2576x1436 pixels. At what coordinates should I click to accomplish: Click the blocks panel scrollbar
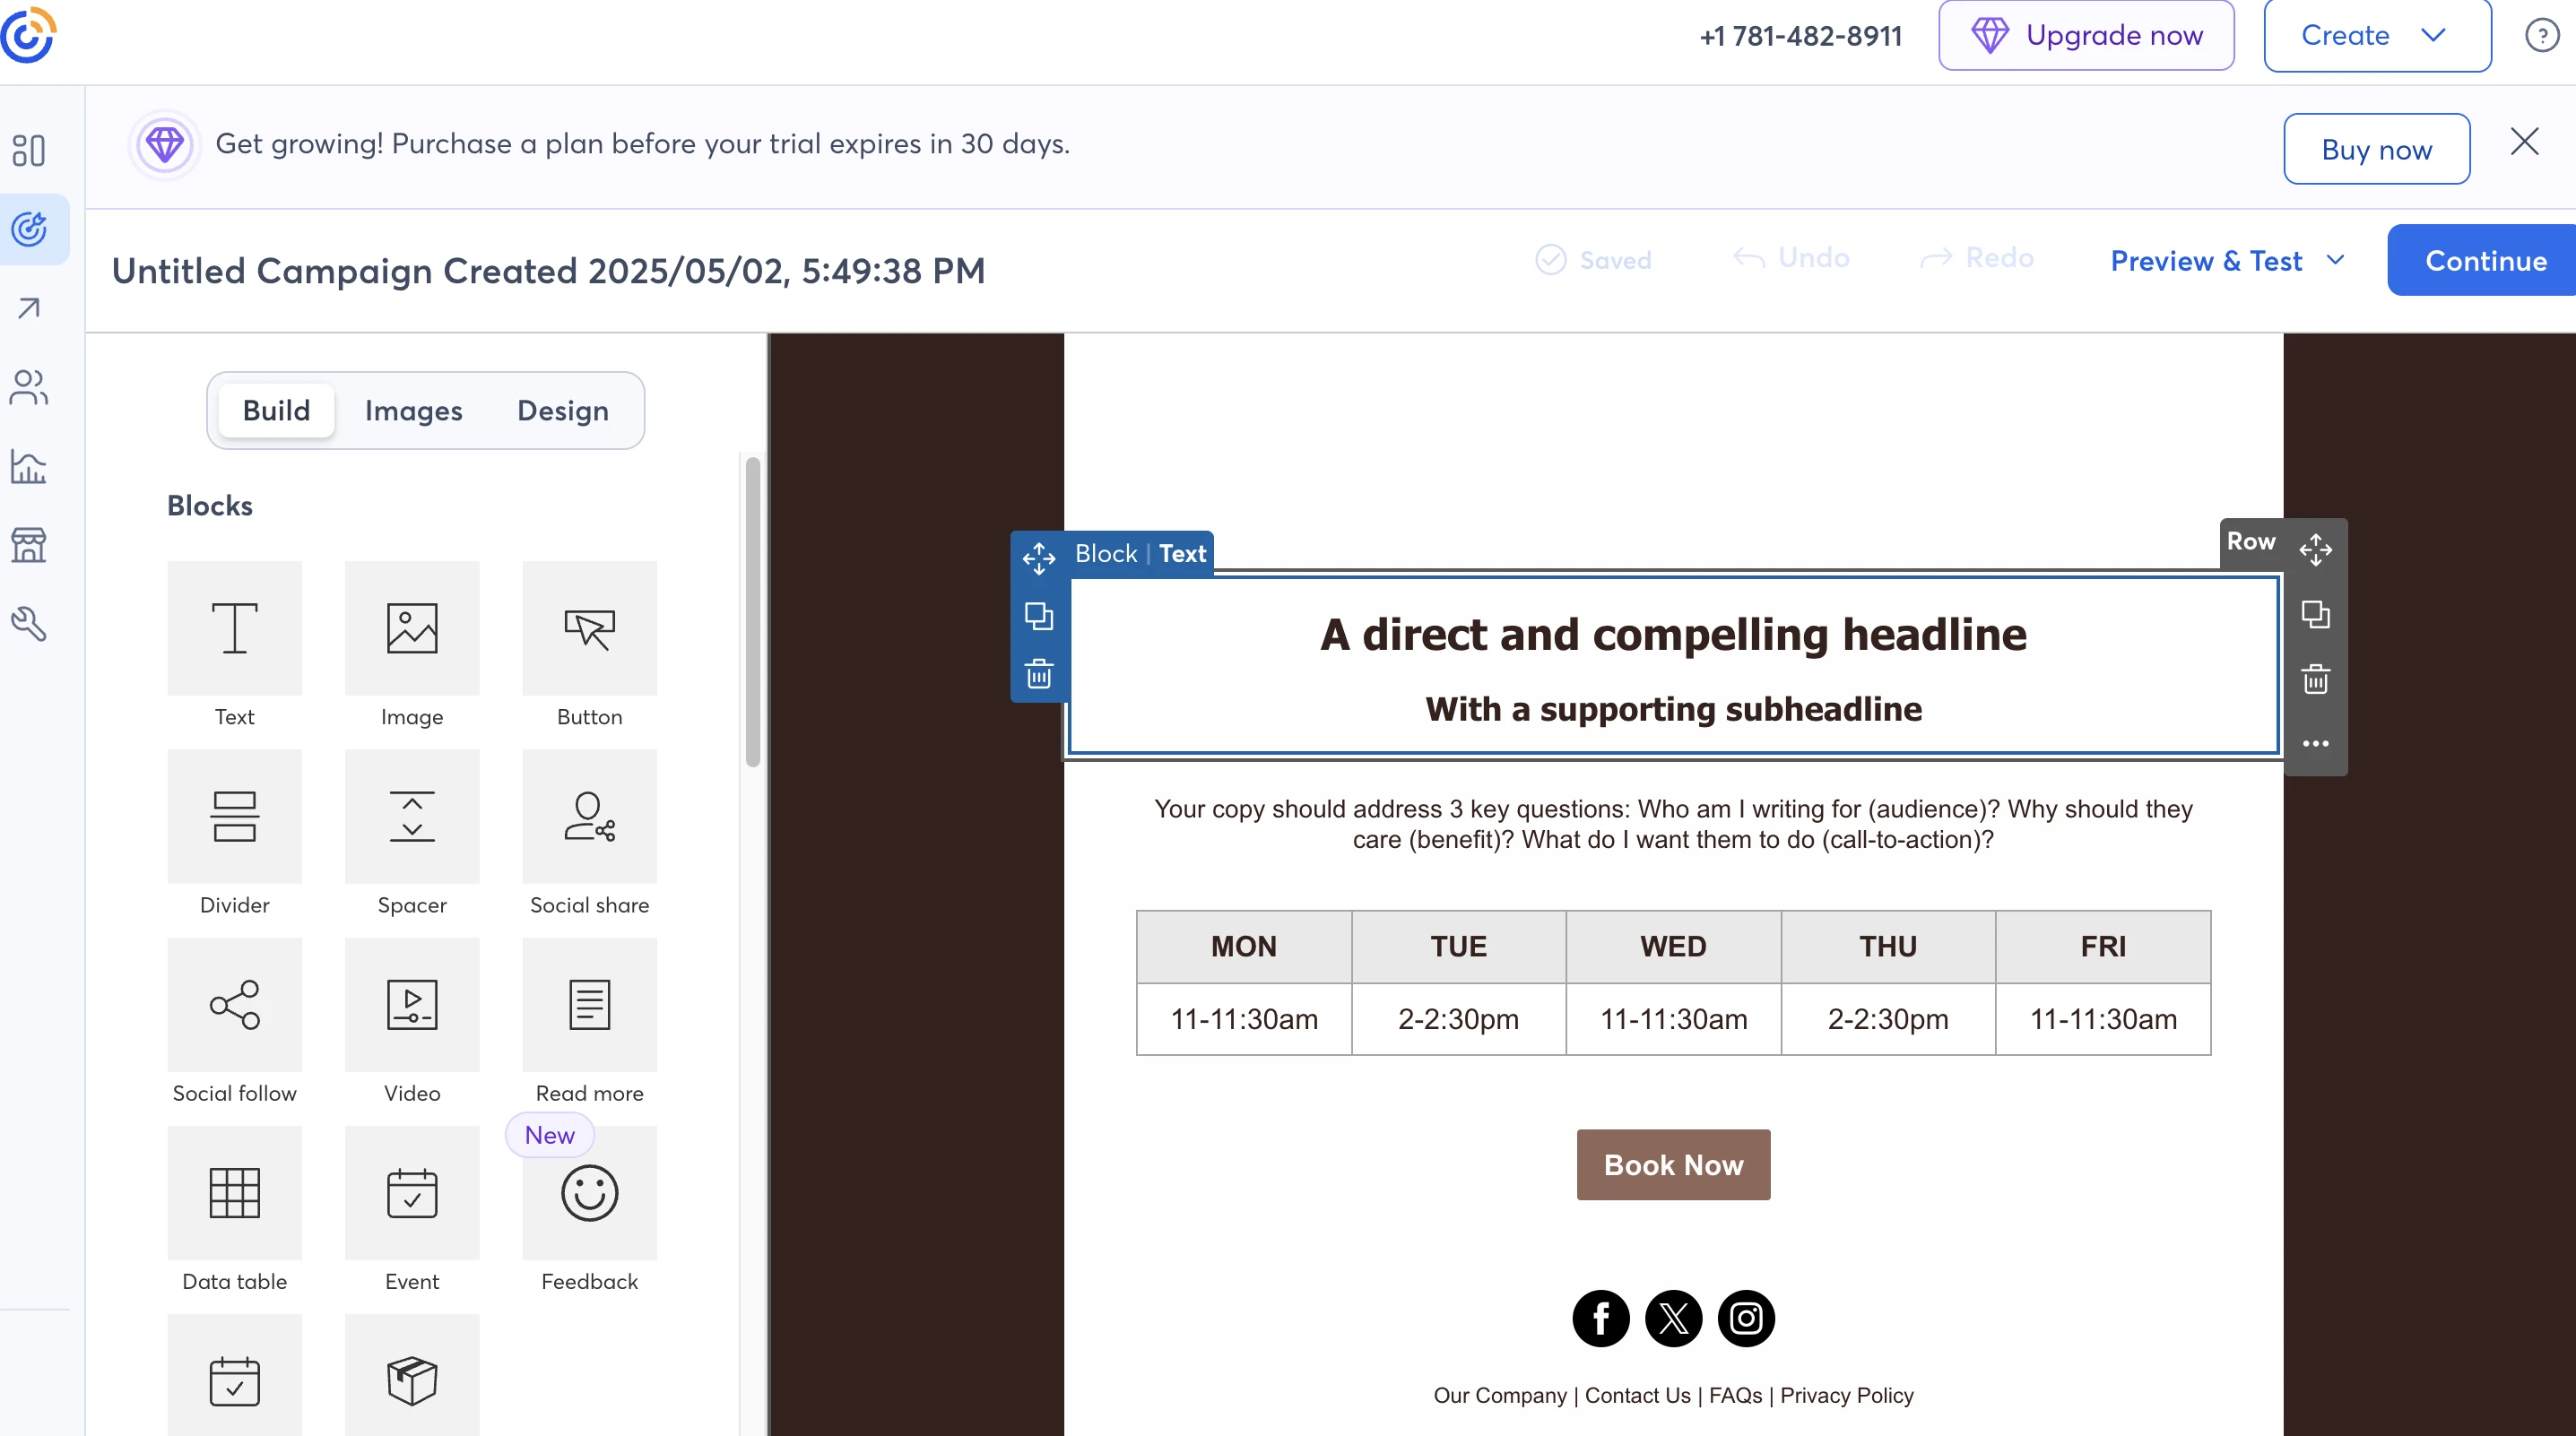tap(752, 611)
